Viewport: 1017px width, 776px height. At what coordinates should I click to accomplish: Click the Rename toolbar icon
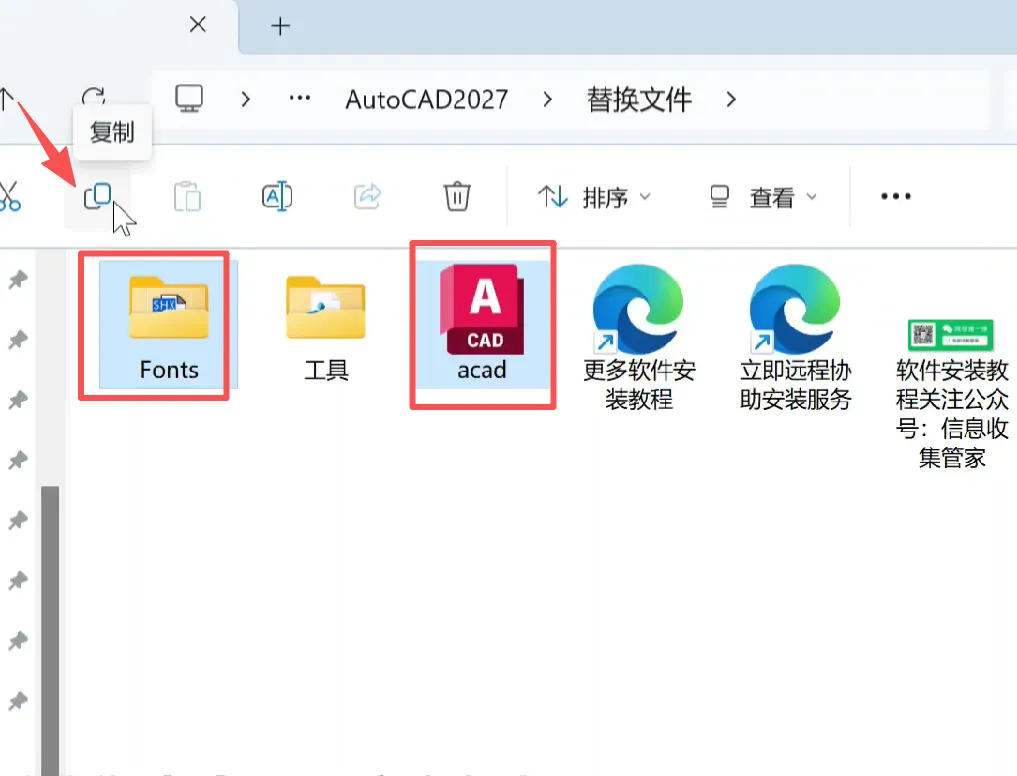tap(277, 196)
